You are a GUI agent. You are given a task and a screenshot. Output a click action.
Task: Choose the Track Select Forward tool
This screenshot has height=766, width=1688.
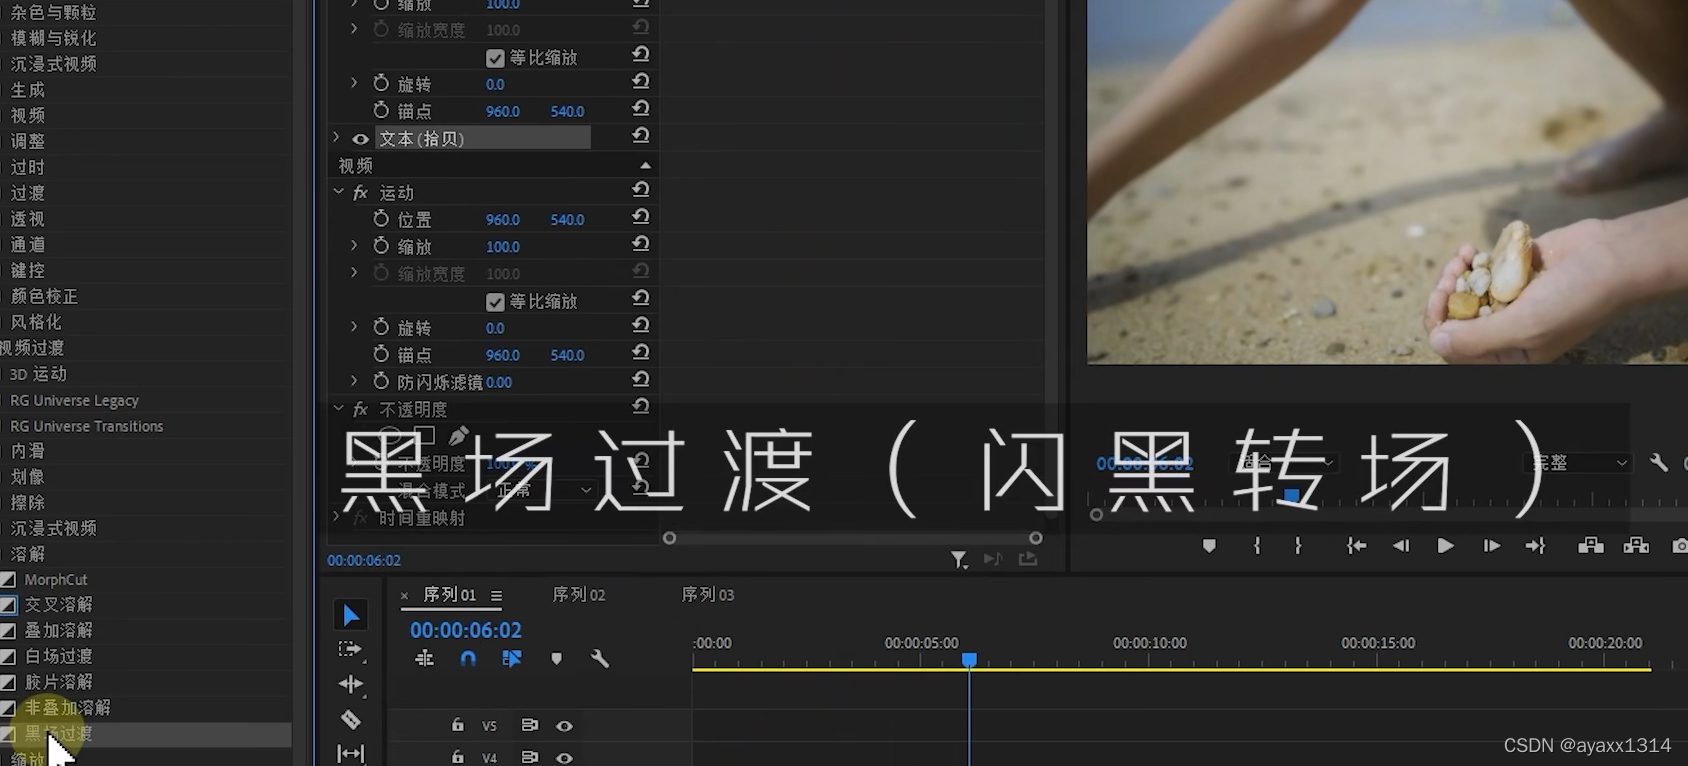(x=350, y=650)
